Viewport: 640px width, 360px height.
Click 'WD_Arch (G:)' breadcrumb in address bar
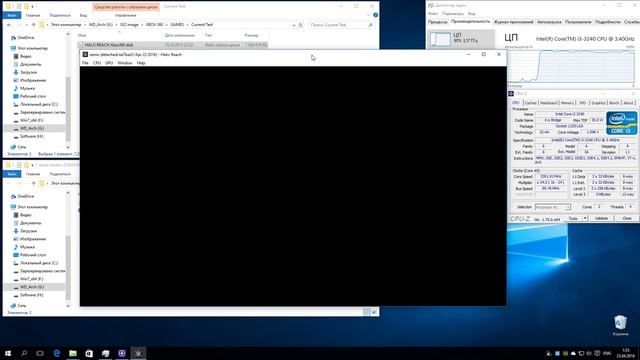100,25
